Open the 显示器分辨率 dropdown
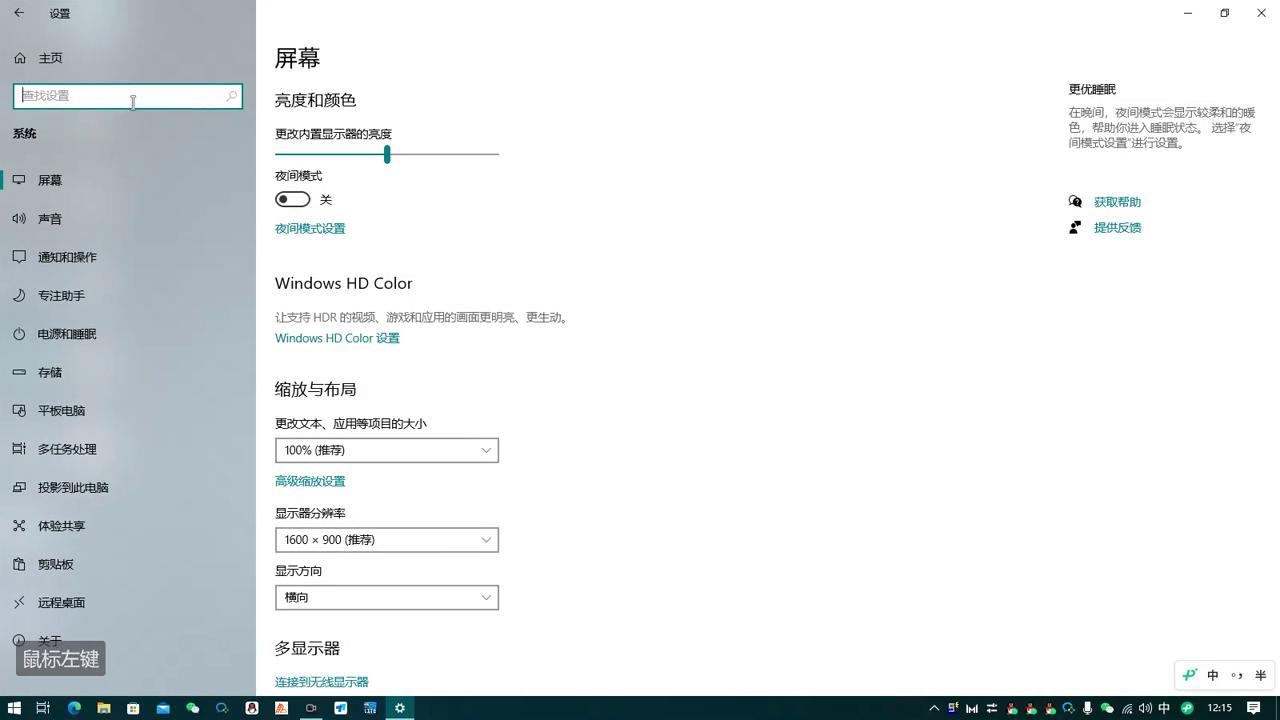Viewport: 1280px width, 720px height. pos(387,539)
